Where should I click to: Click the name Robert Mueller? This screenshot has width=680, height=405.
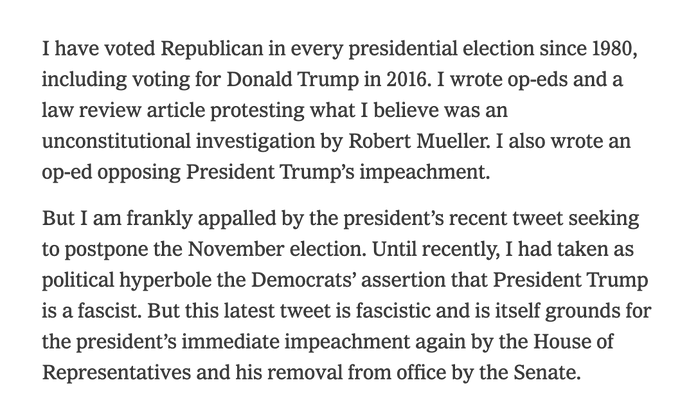(418, 141)
